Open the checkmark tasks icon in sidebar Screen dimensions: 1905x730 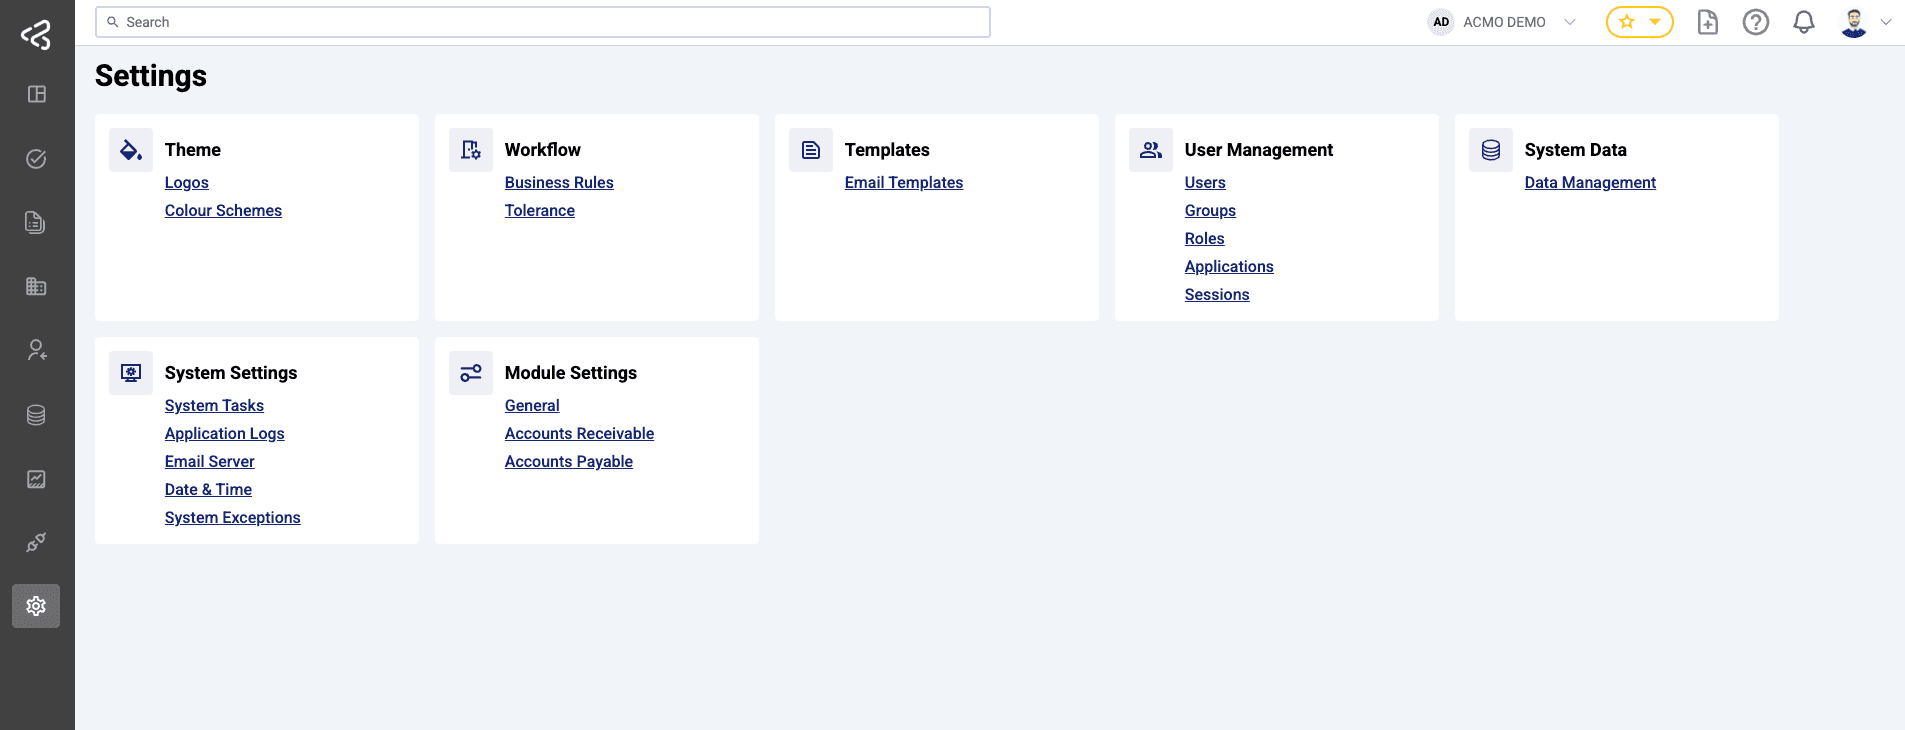coord(36,159)
